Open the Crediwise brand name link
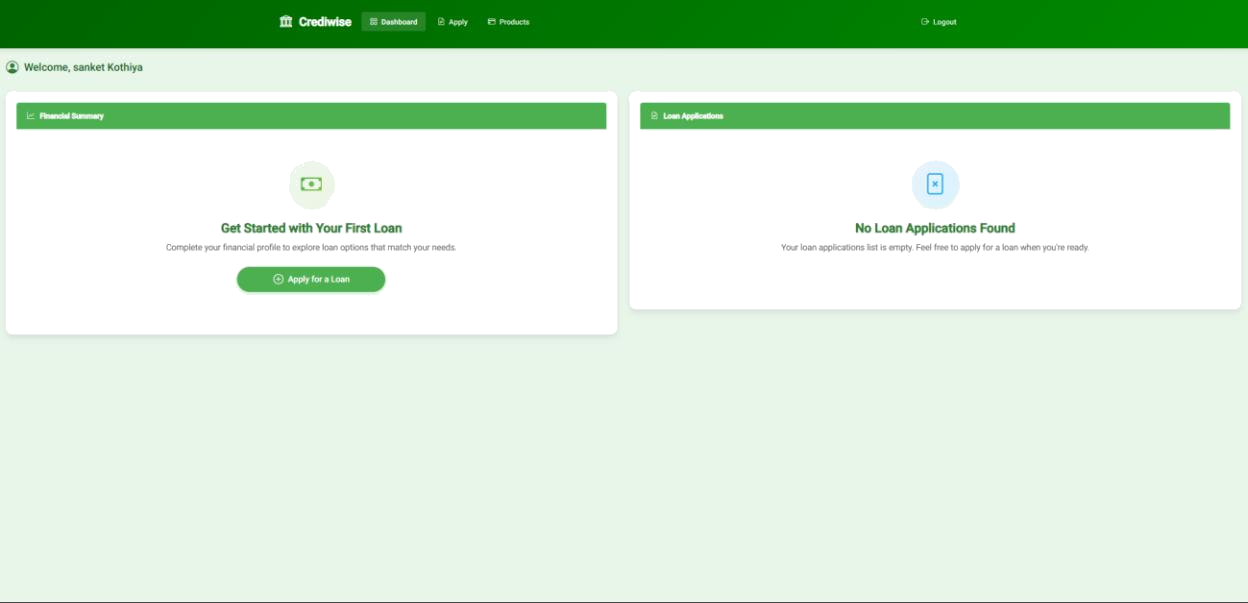The height and width of the screenshot is (603, 1248). 325,21
